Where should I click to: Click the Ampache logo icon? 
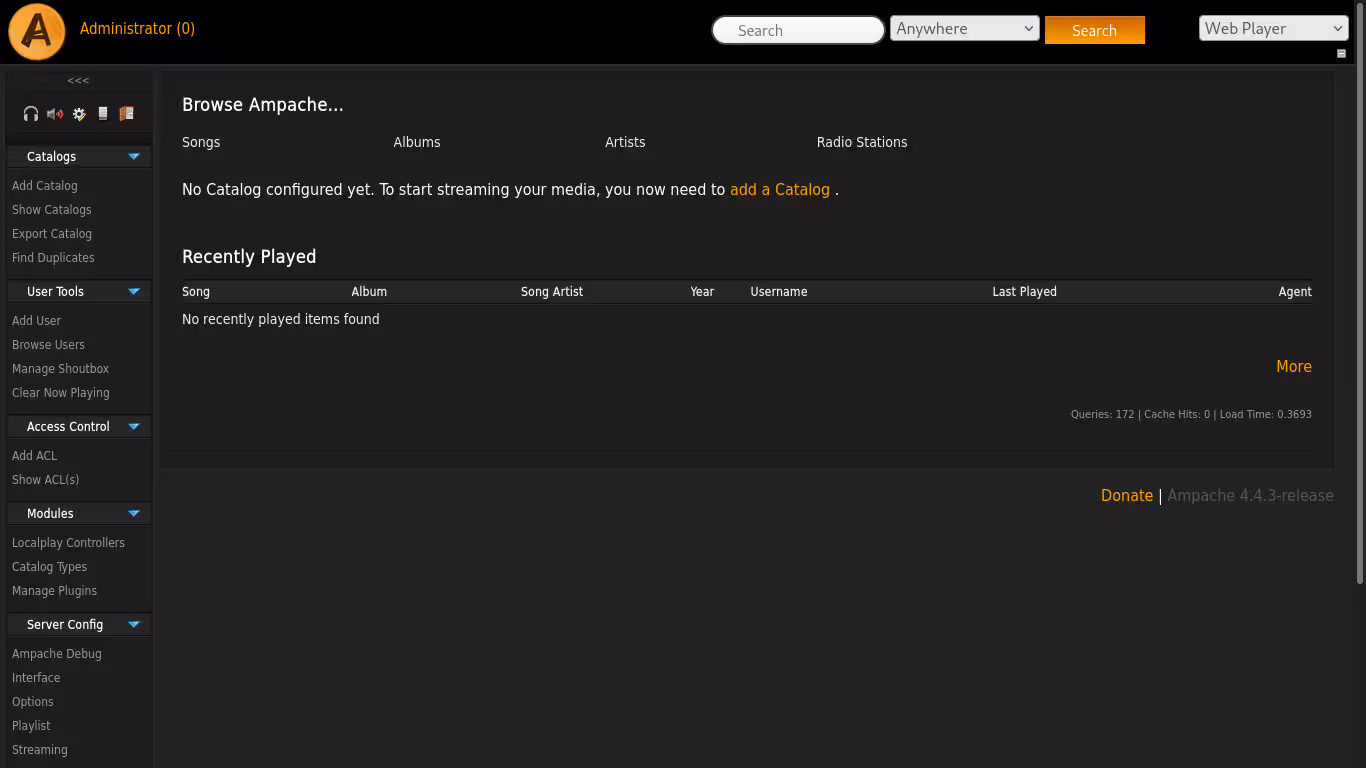[x=37, y=32]
